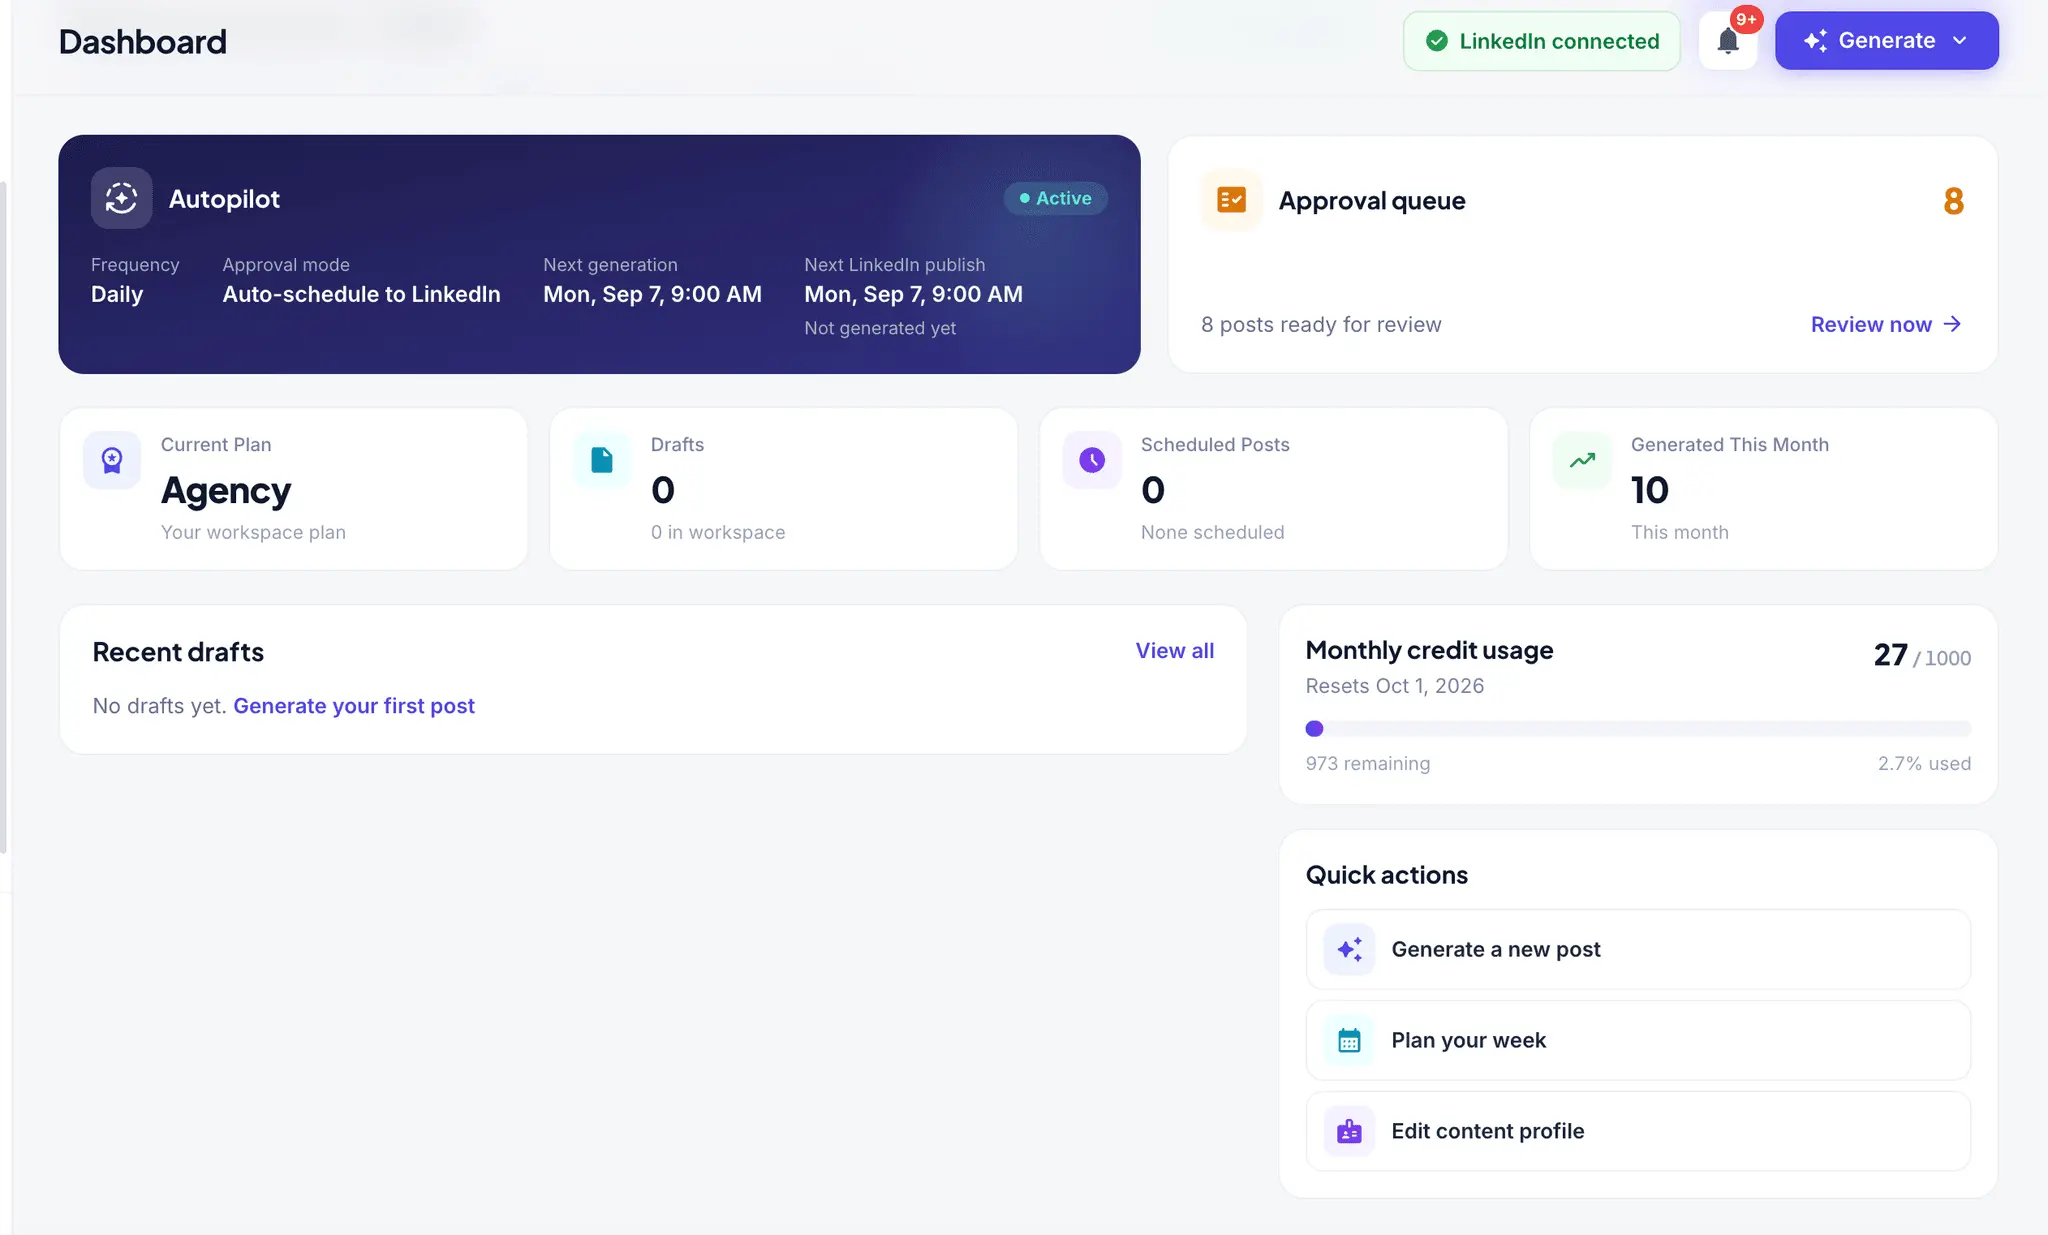Click the page scrollbar on the left edge

pos(4,518)
